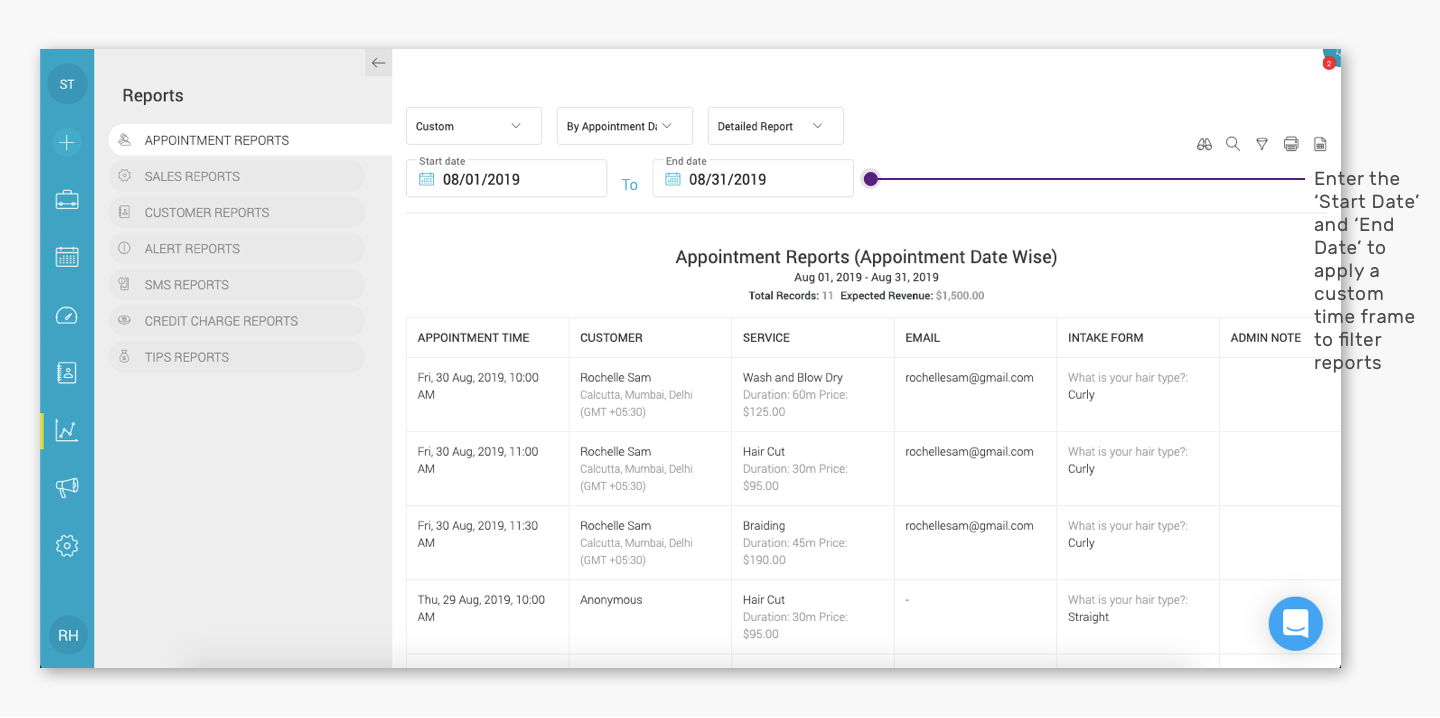Open the search magnifier in the report toolbar
This screenshot has width=1440, height=718.
[1233, 144]
